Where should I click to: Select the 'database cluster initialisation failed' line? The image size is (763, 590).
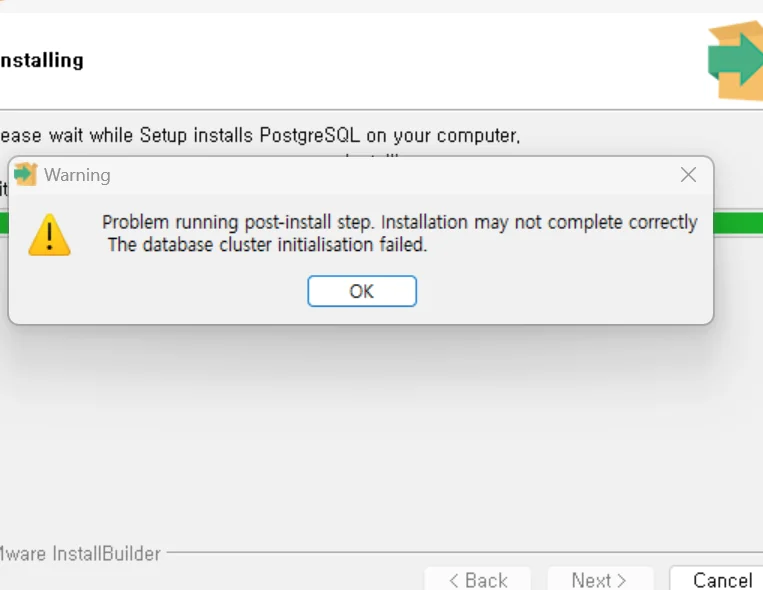(x=267, y=245)
